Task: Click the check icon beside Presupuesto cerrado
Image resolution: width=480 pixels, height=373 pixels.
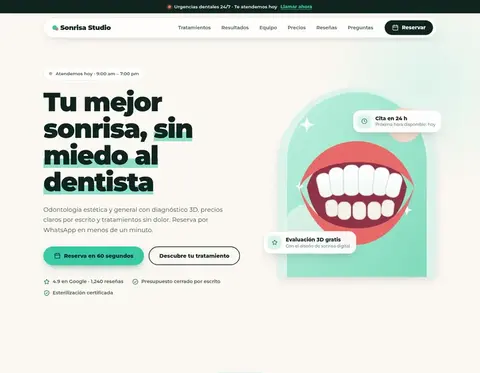Action: (135, 282)
